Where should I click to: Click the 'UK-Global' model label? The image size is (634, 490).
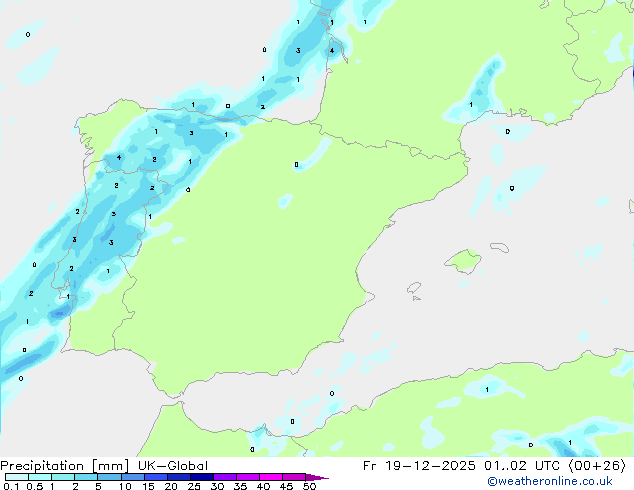pyautogui.click(x=173, y=466)
